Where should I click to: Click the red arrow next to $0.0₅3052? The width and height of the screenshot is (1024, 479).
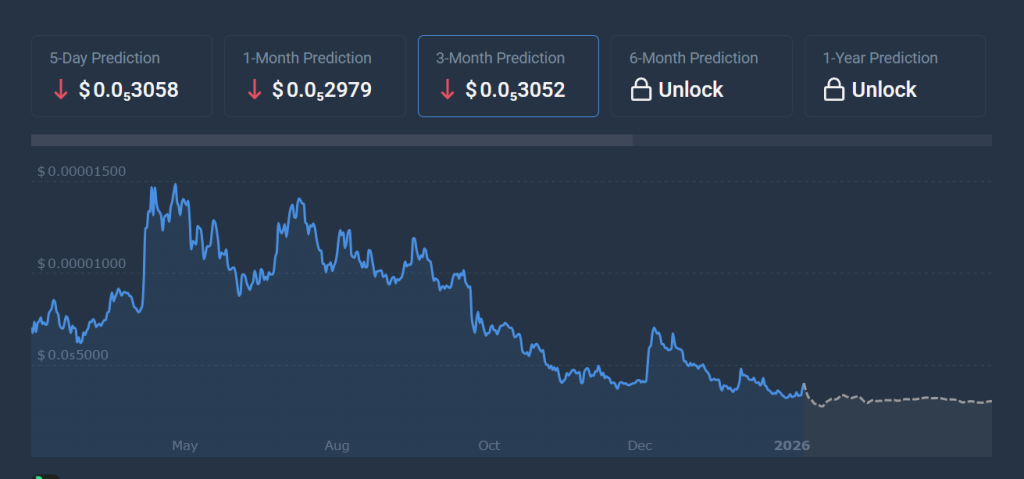447,90
